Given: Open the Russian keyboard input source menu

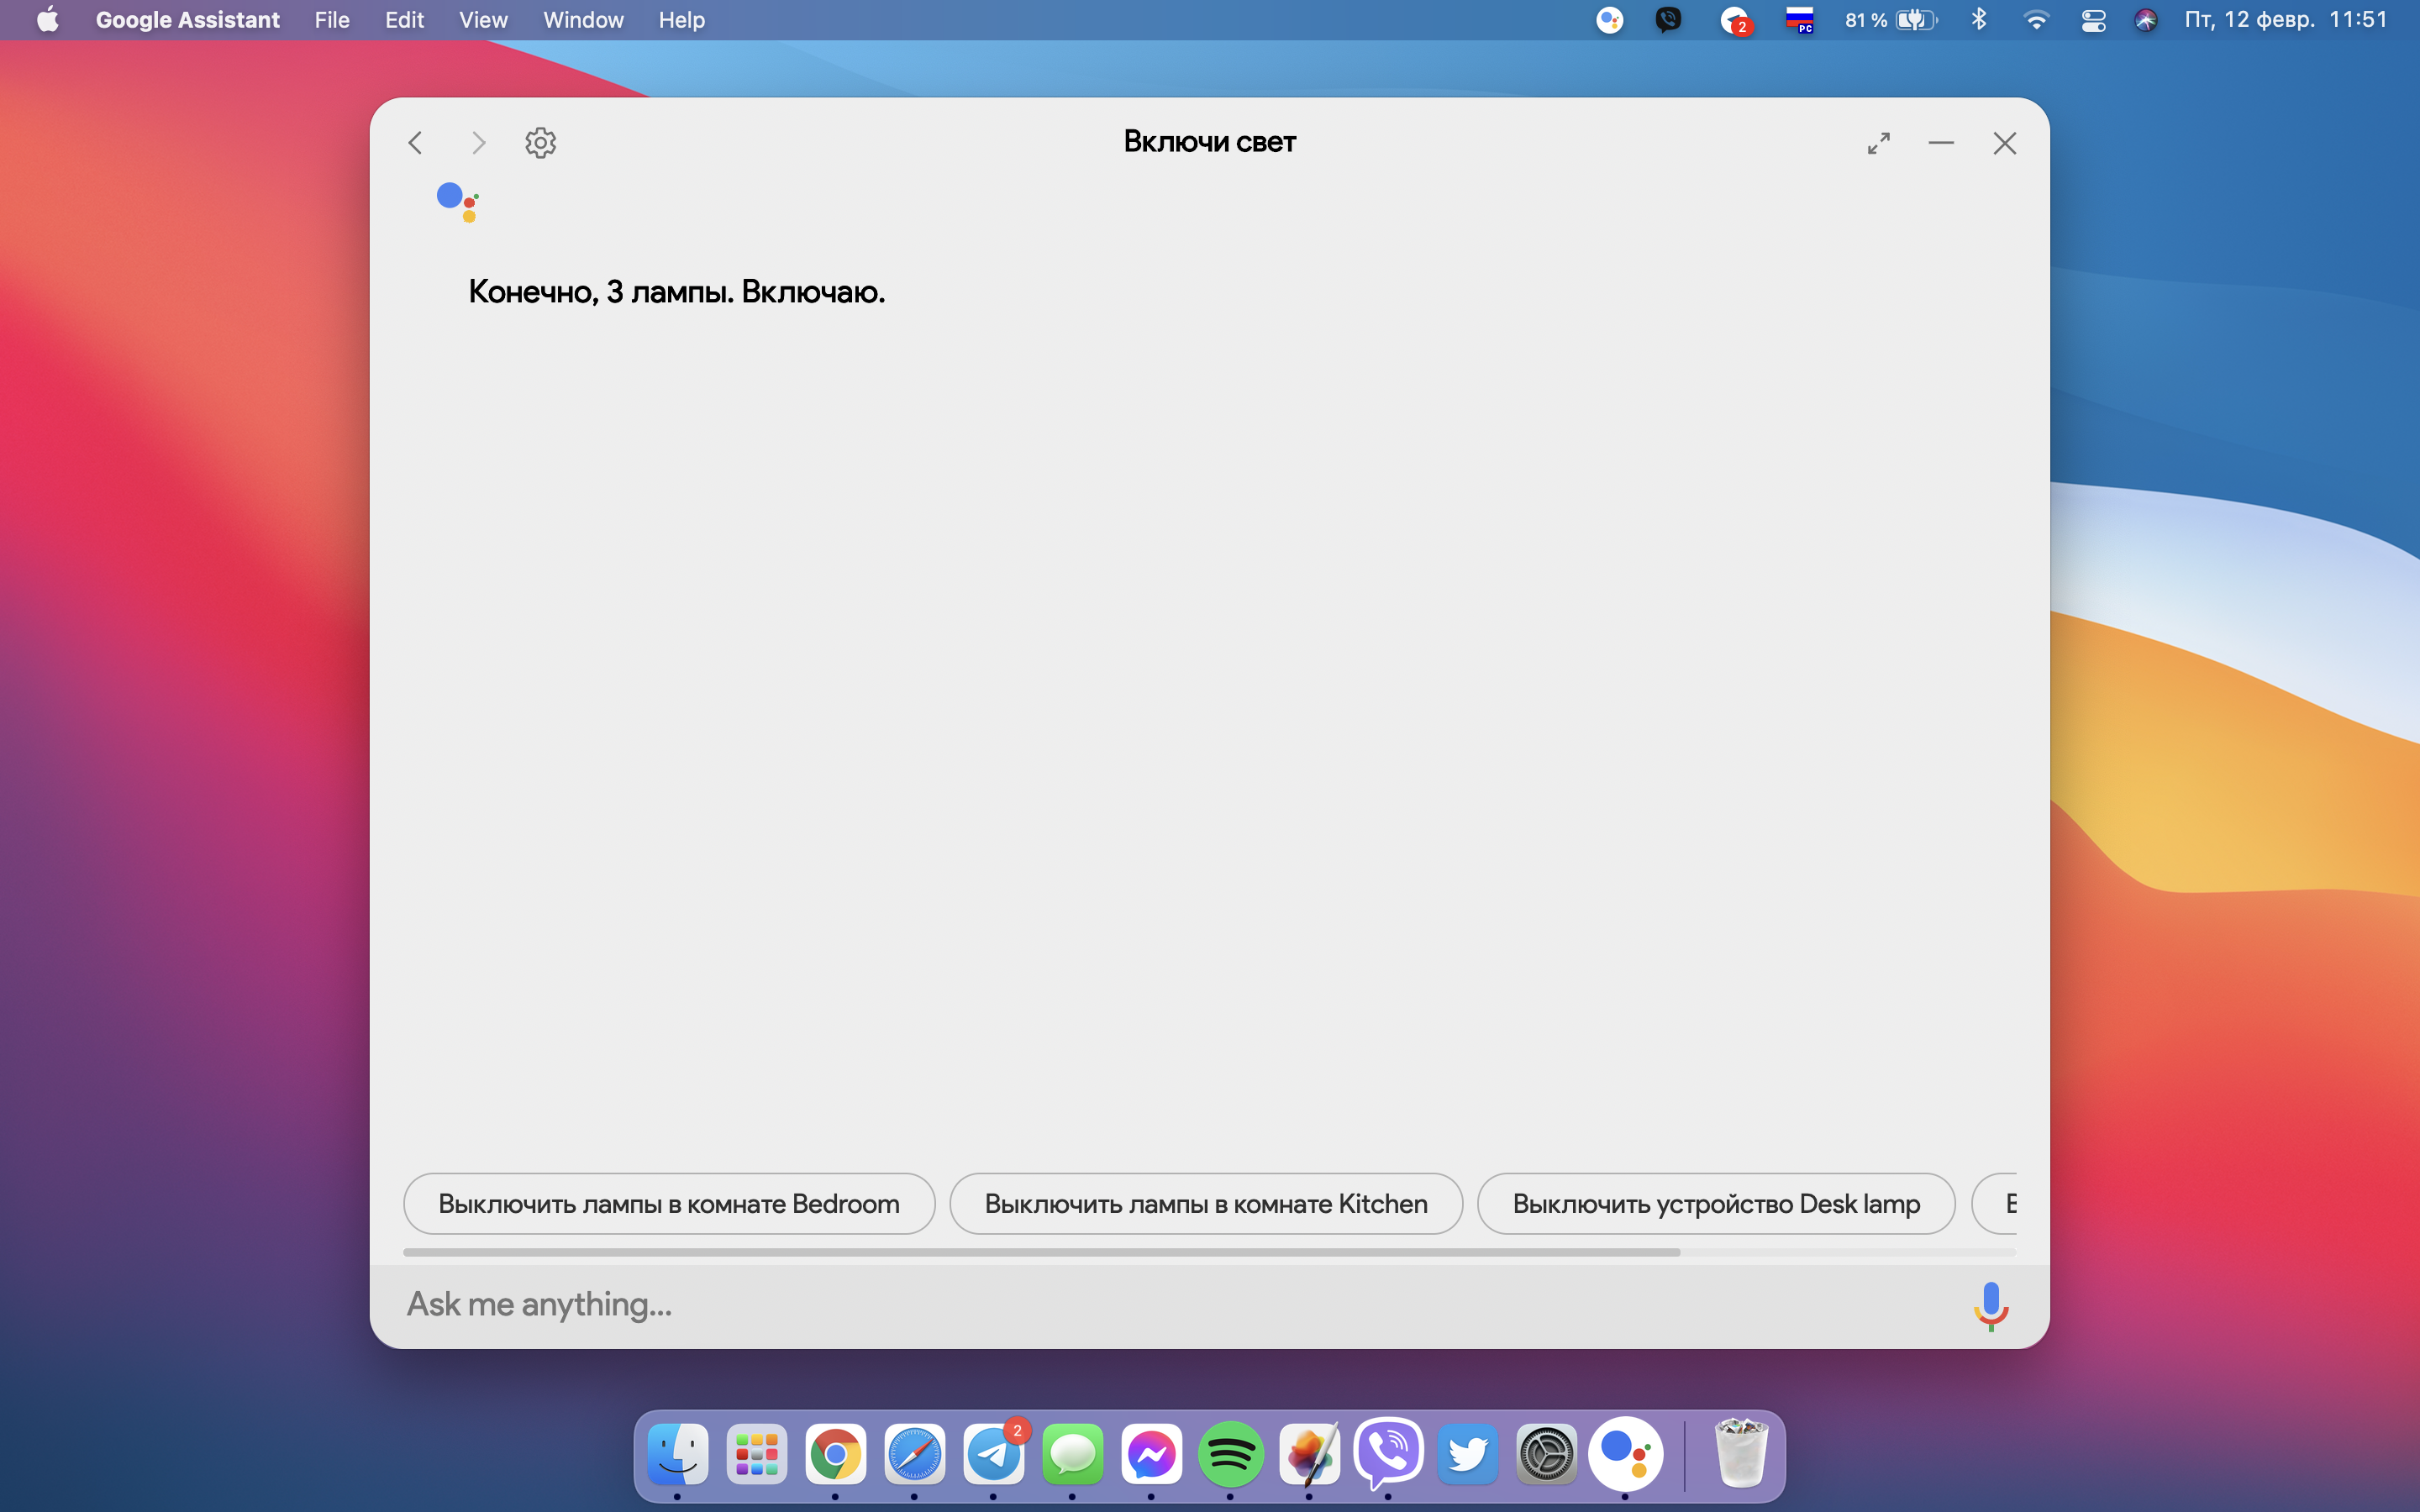Looking at the screenshot, I should (1799, 20).
